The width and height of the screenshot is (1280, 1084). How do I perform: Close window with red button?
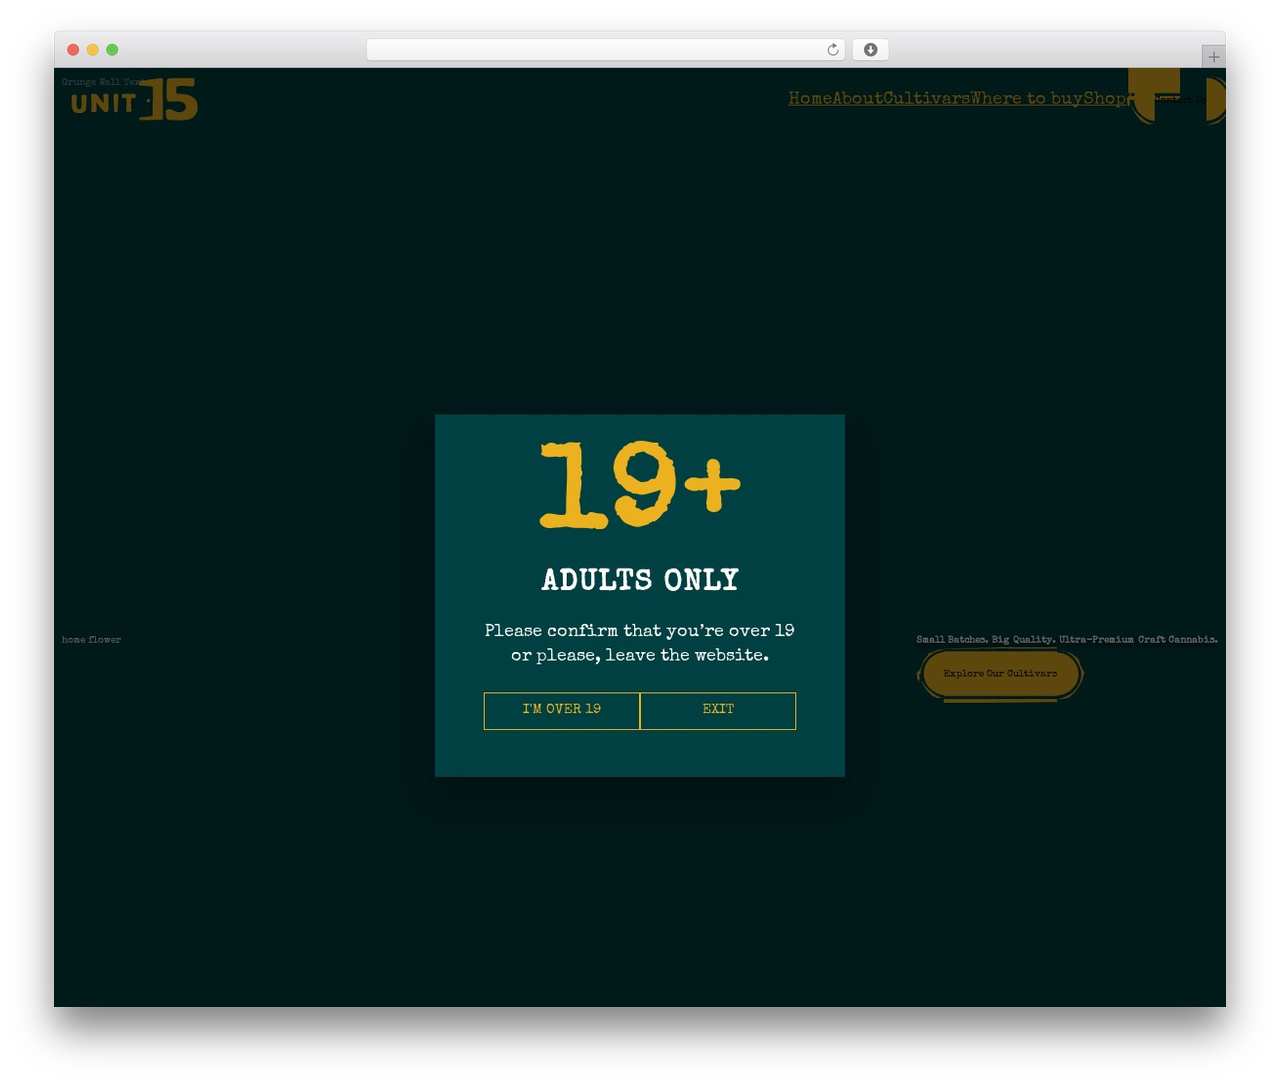[x=73, y=50]
